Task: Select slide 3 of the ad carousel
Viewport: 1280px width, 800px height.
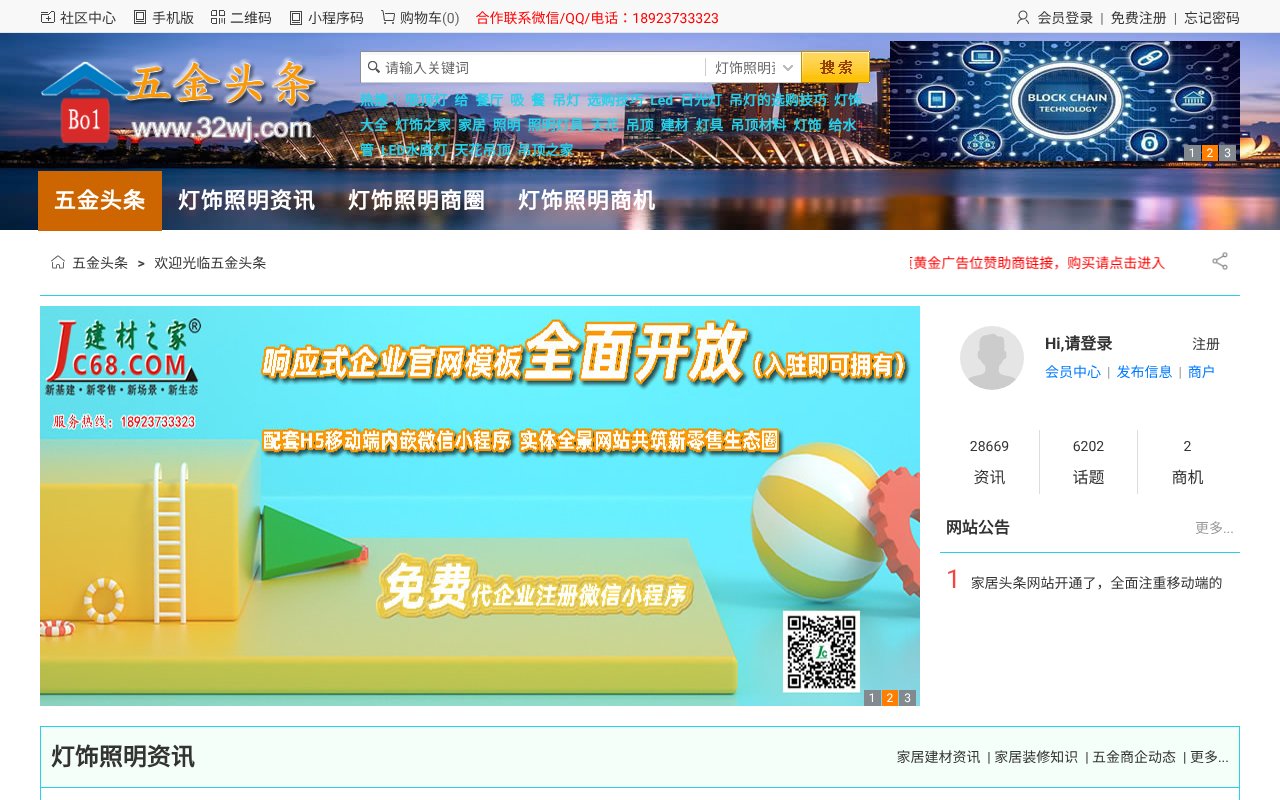Action: (x=907, y=697)
